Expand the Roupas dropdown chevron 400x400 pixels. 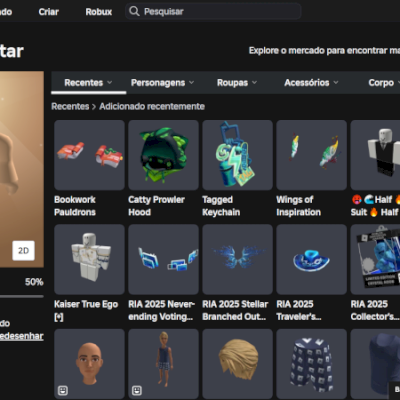[254, 82]
